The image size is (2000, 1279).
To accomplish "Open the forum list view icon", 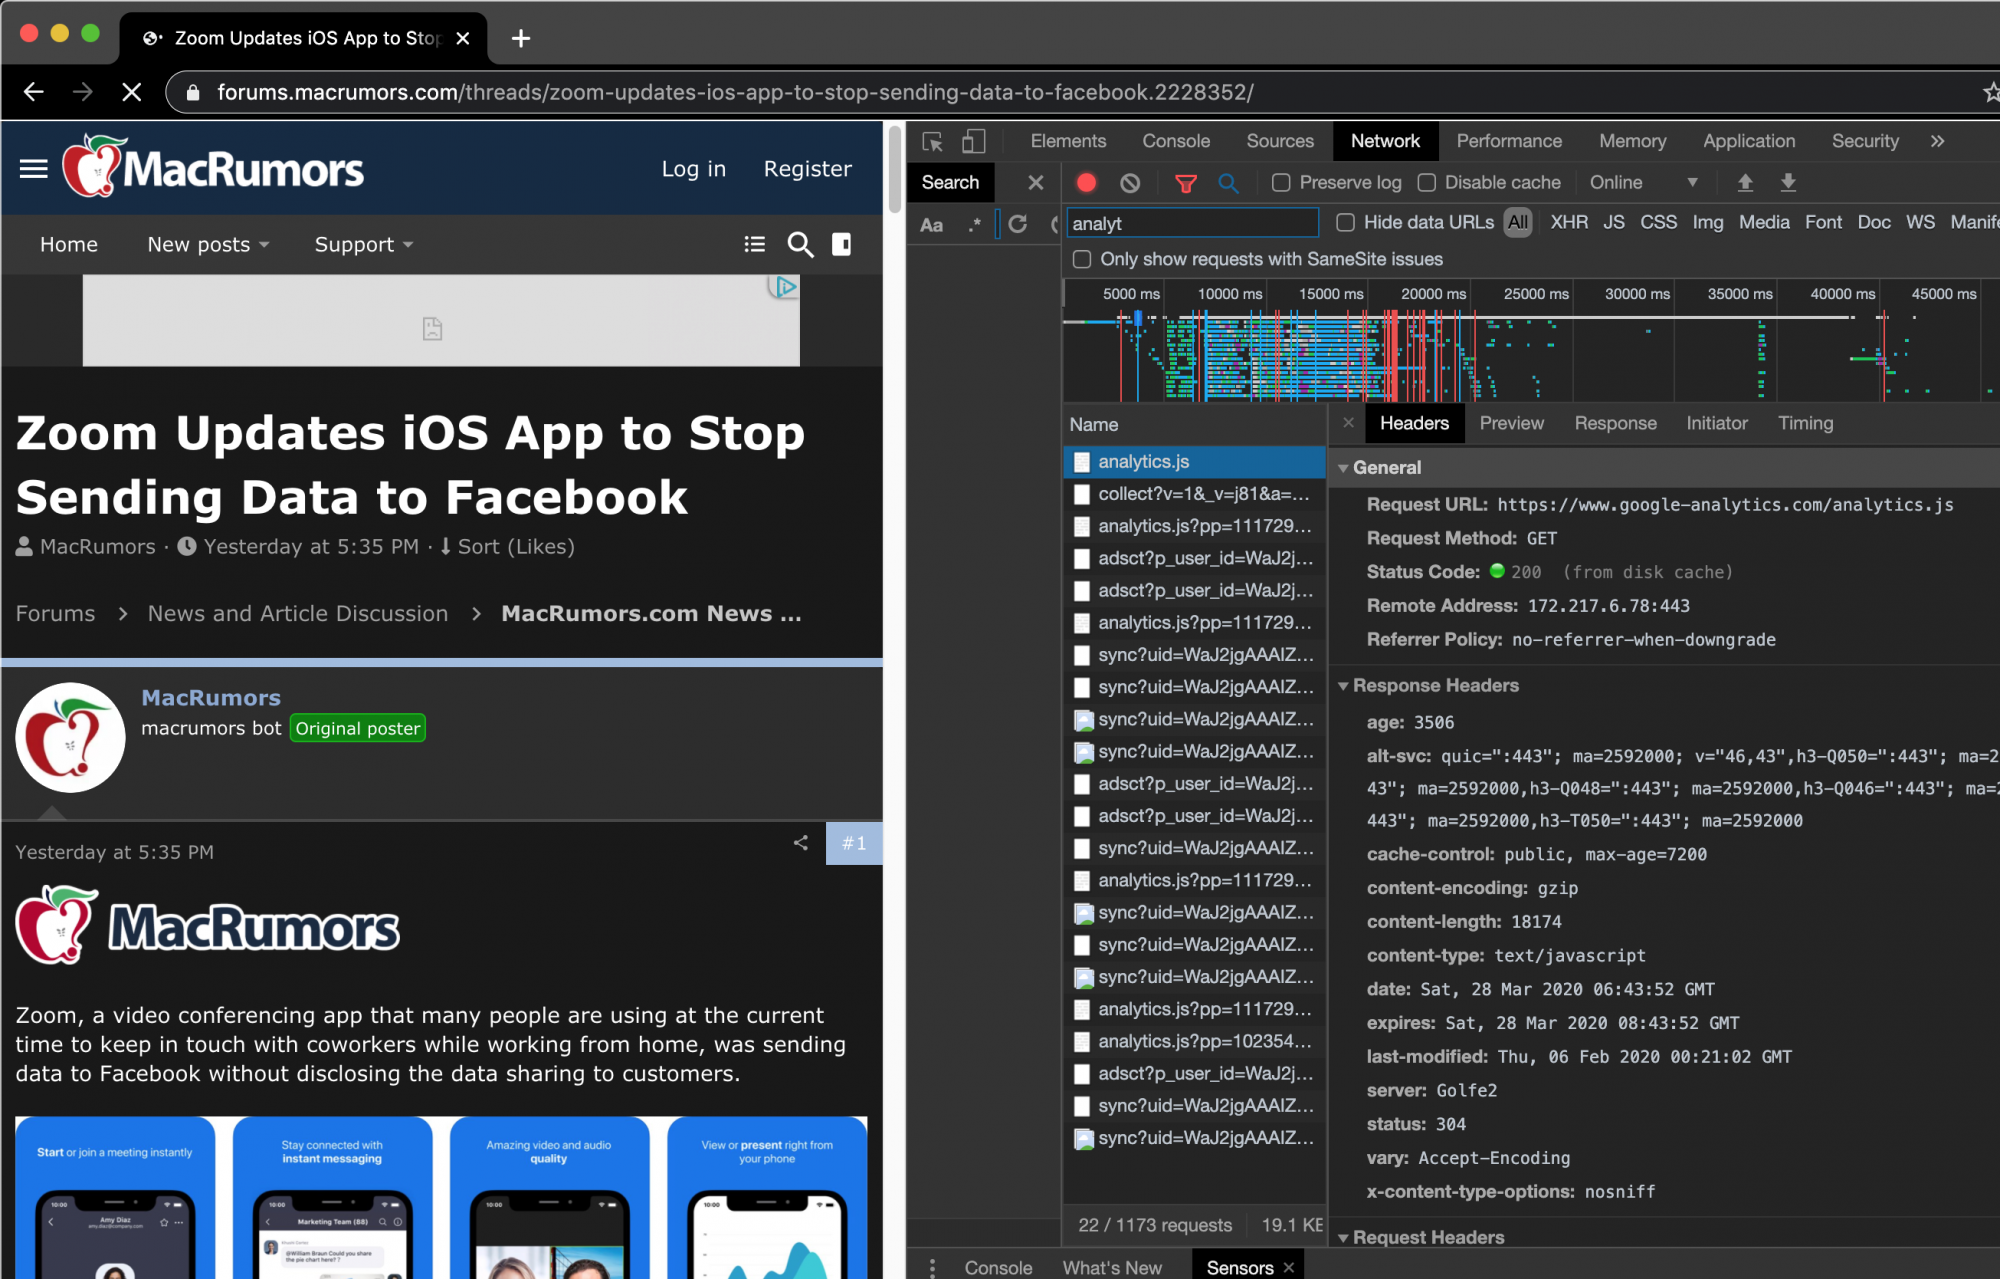I will click(x=755, y=244).
